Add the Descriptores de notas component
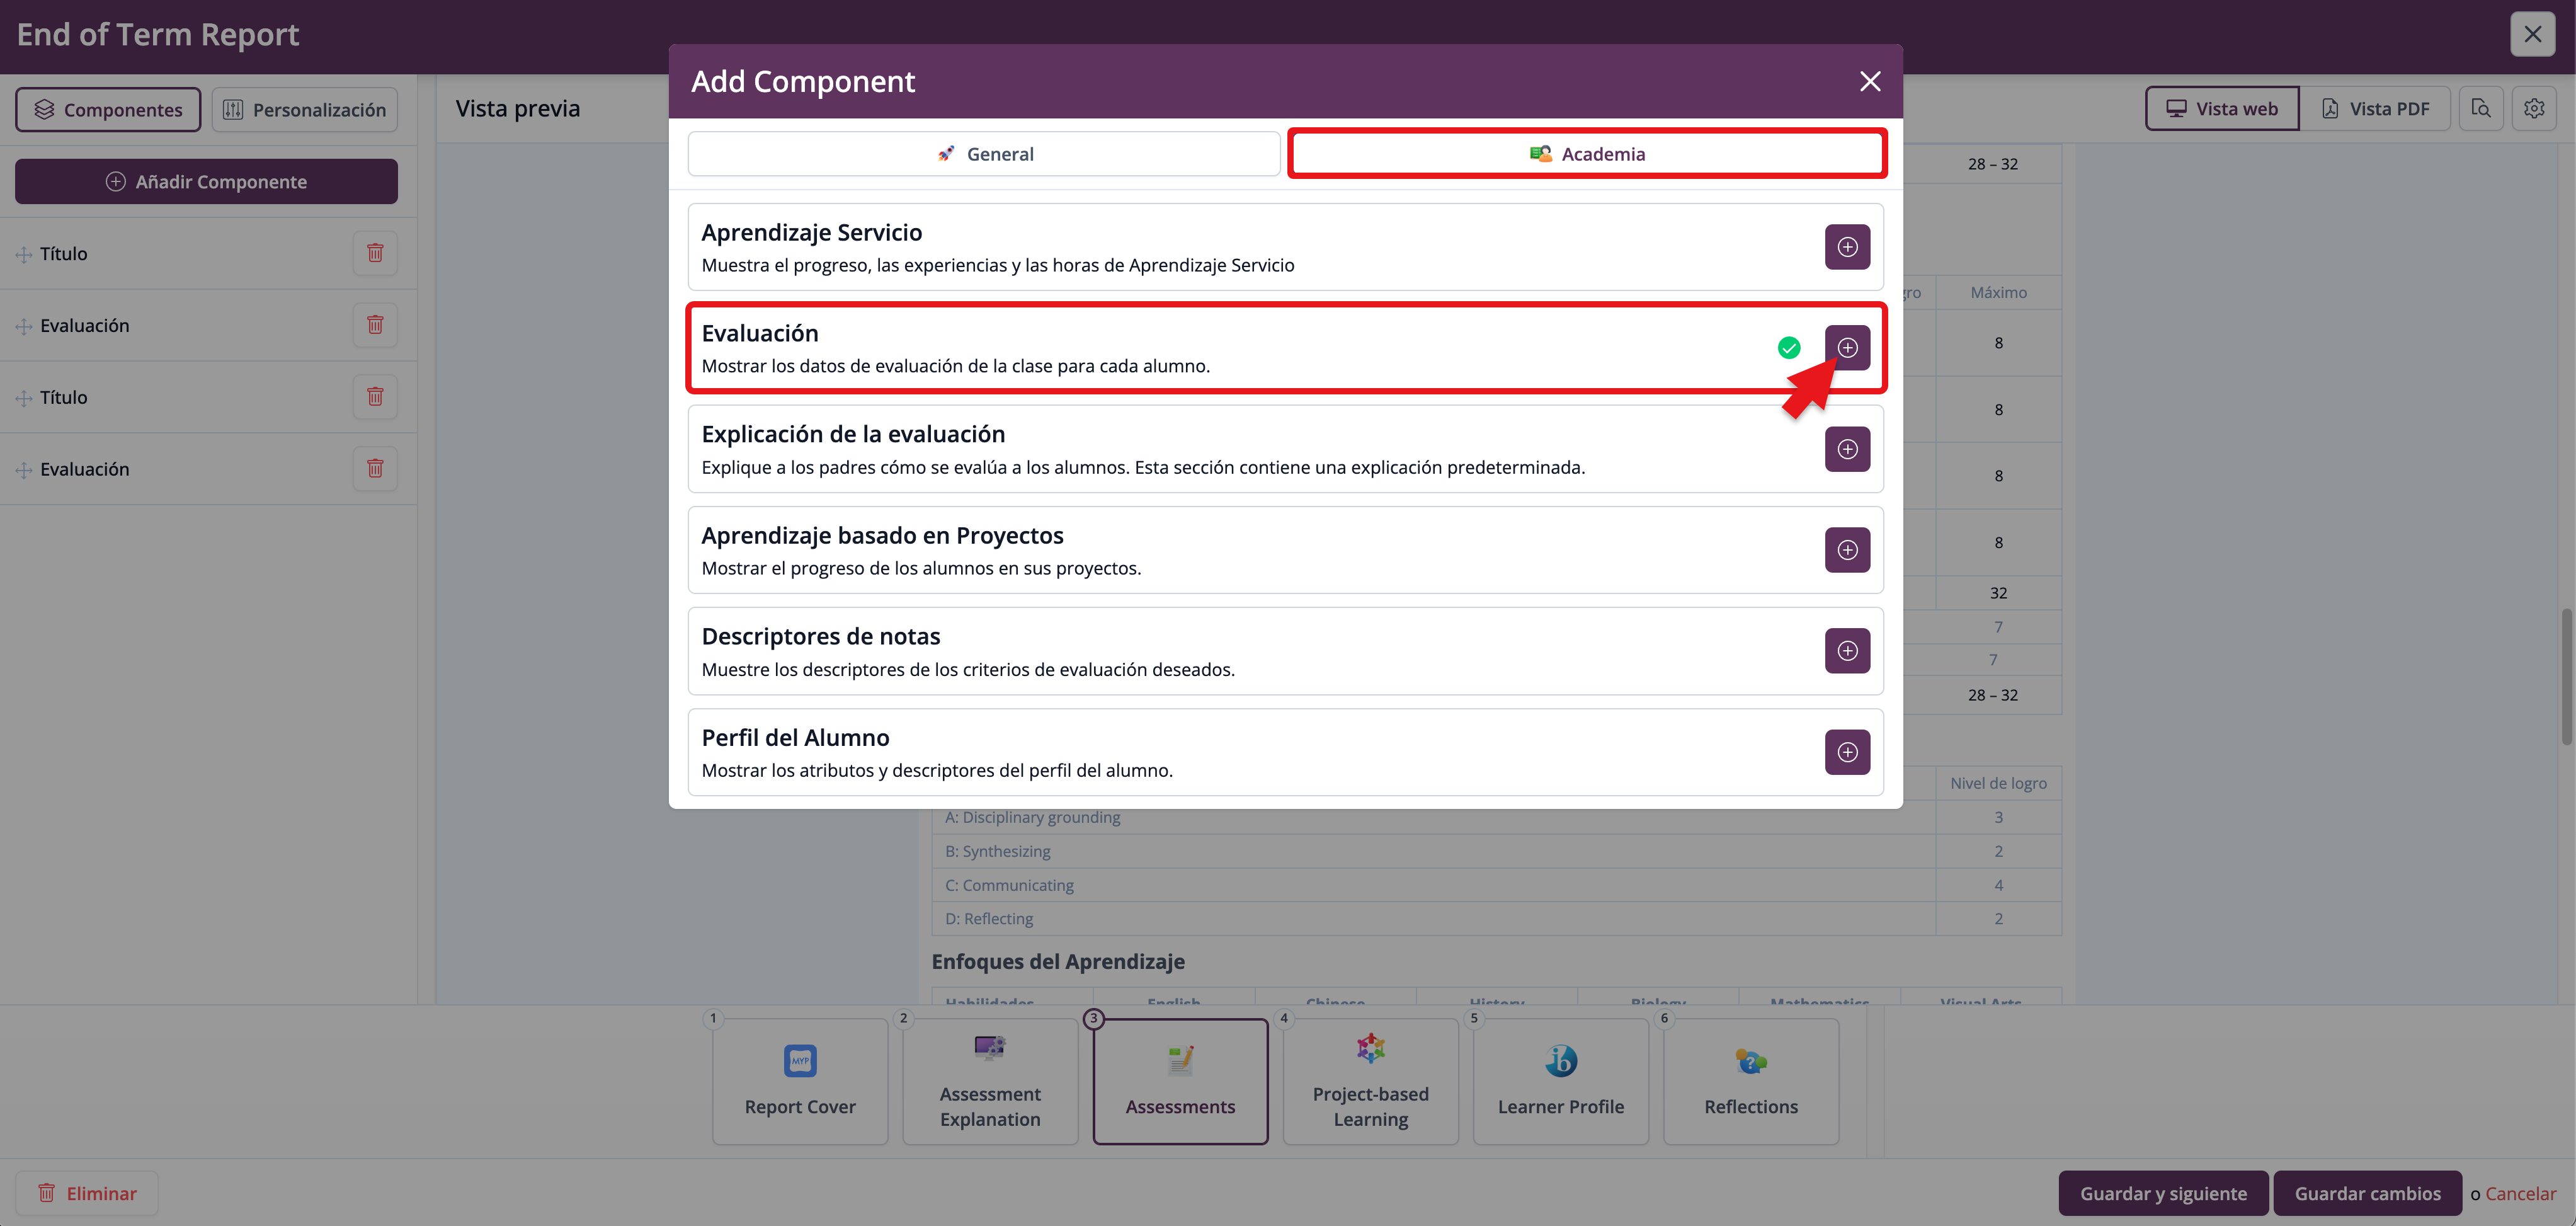2576x1226 pixels. (x=1846, y=651)
